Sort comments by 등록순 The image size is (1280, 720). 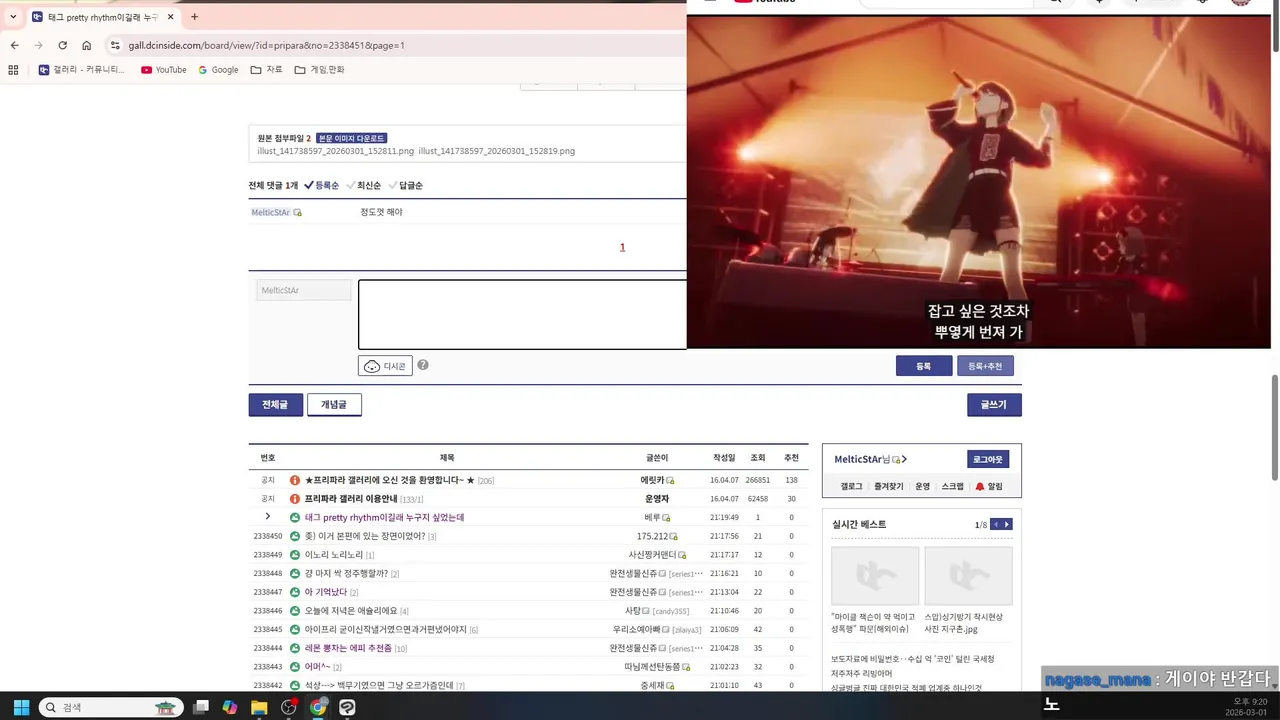click(321, 185)
